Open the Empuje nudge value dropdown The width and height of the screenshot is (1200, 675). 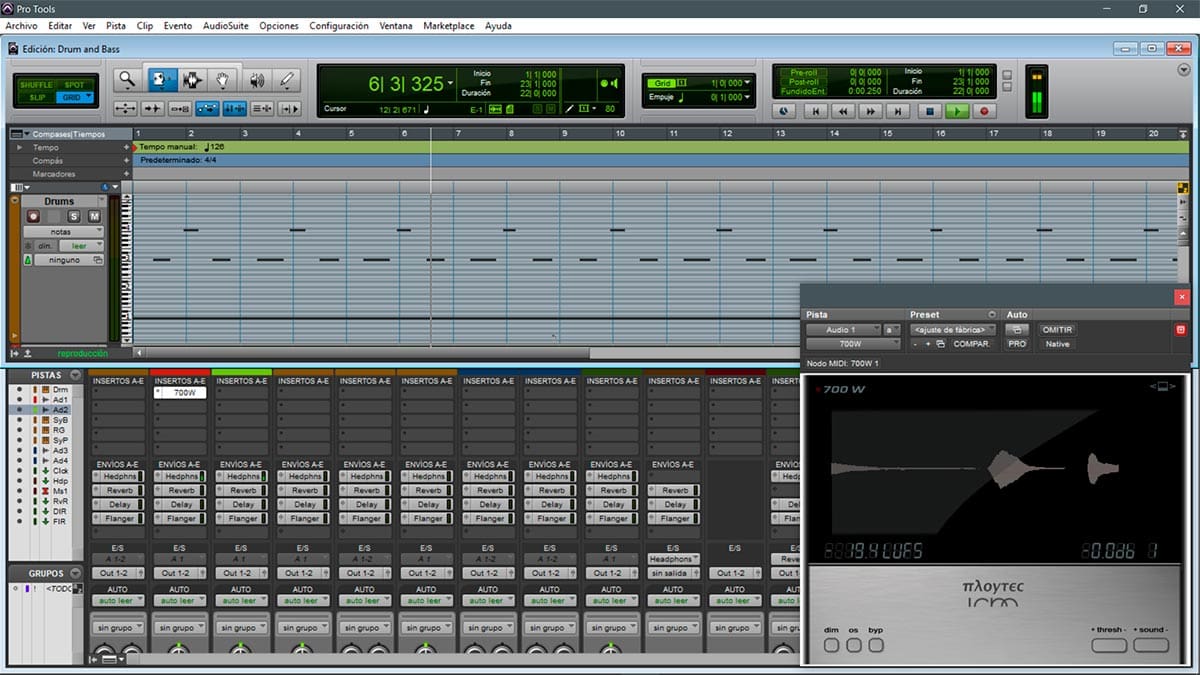747,97
